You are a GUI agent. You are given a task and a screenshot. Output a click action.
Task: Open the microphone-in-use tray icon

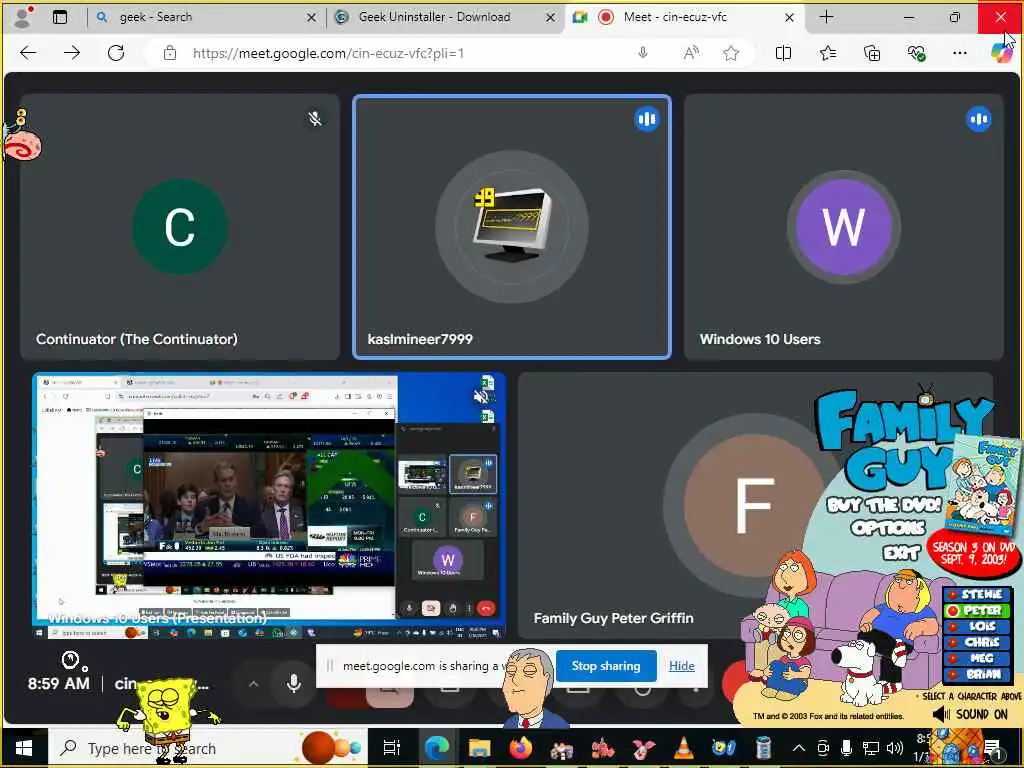pyautogui.click(x=846, y=748)
